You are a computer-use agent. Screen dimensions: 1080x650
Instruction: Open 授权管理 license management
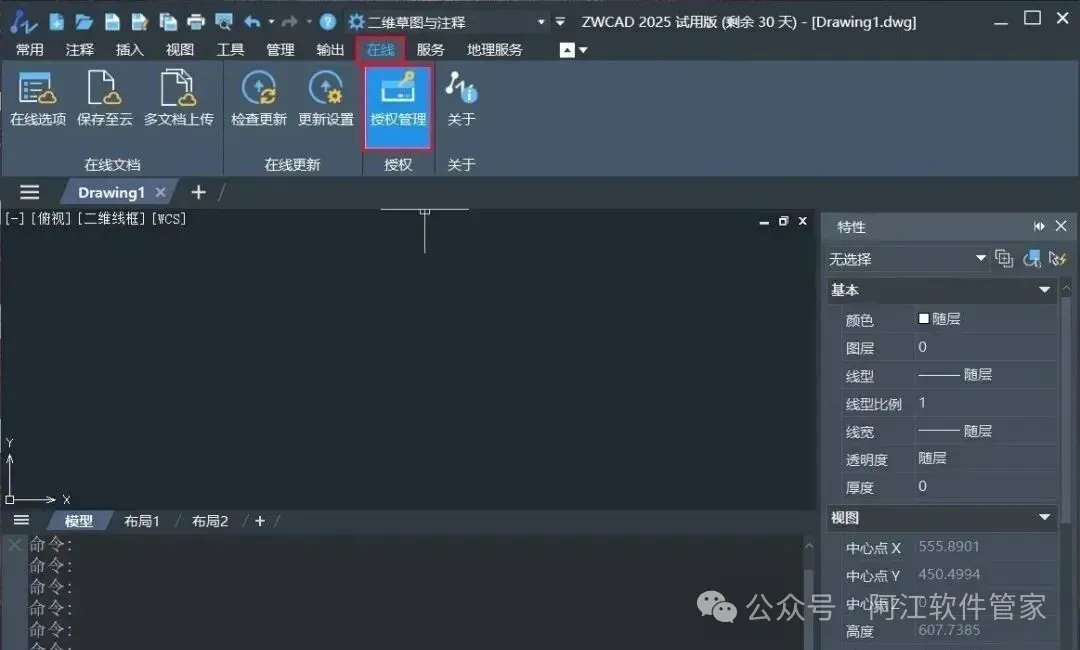pos(398,107)
